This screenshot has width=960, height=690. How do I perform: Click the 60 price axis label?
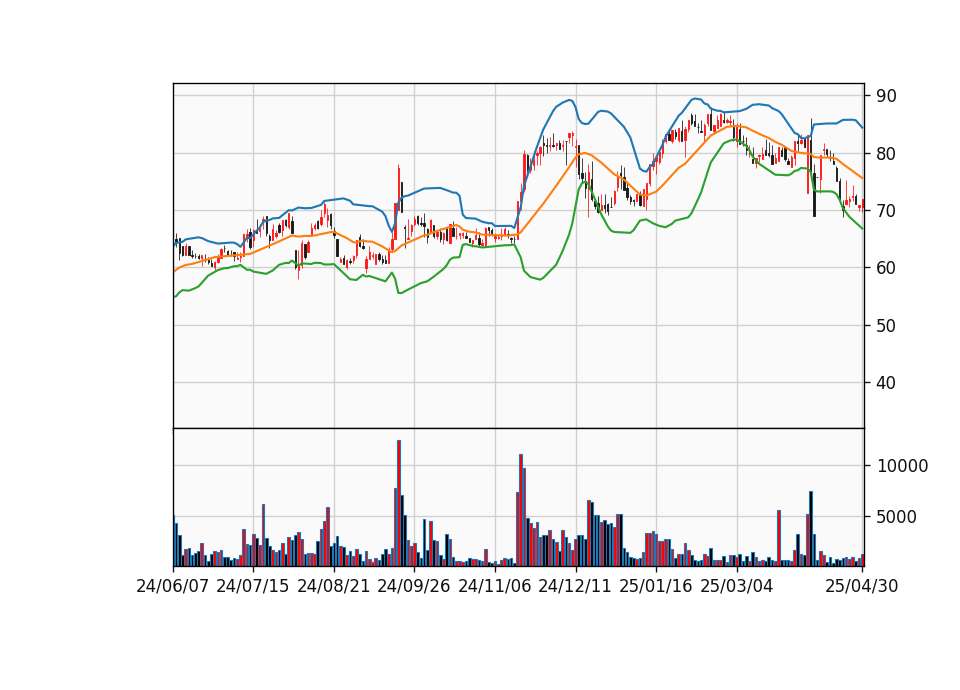pyautogui.click(x=886, y=268)
